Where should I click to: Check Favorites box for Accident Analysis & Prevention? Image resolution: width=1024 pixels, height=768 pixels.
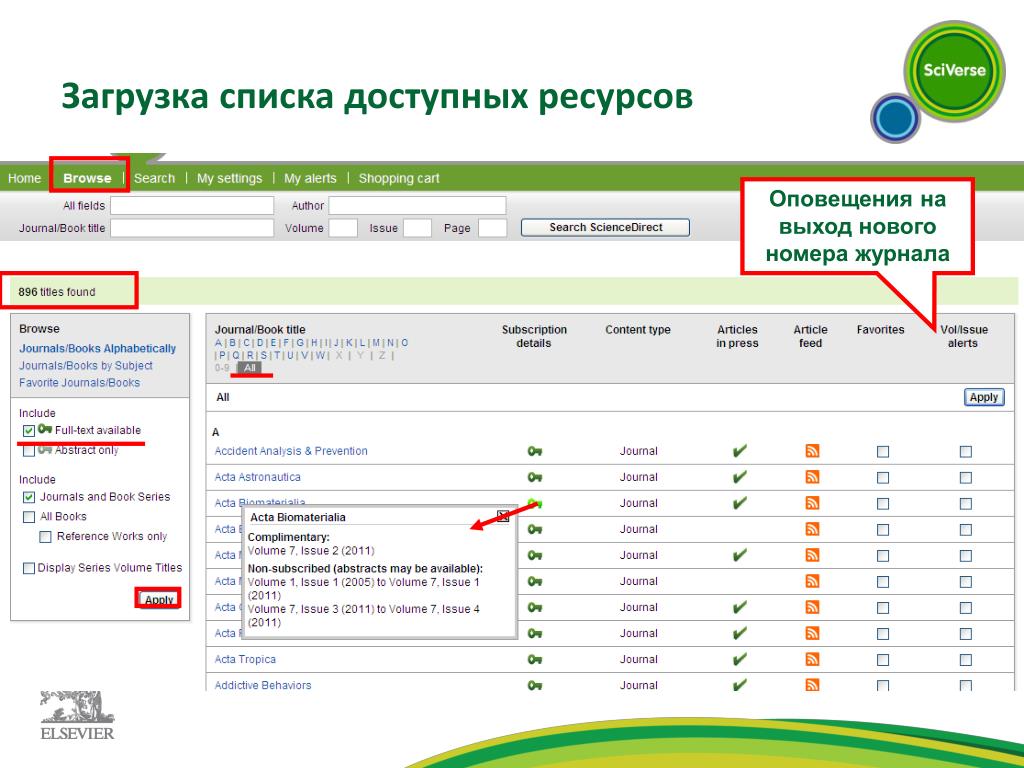pyautogui.click(x=883, y=452)
